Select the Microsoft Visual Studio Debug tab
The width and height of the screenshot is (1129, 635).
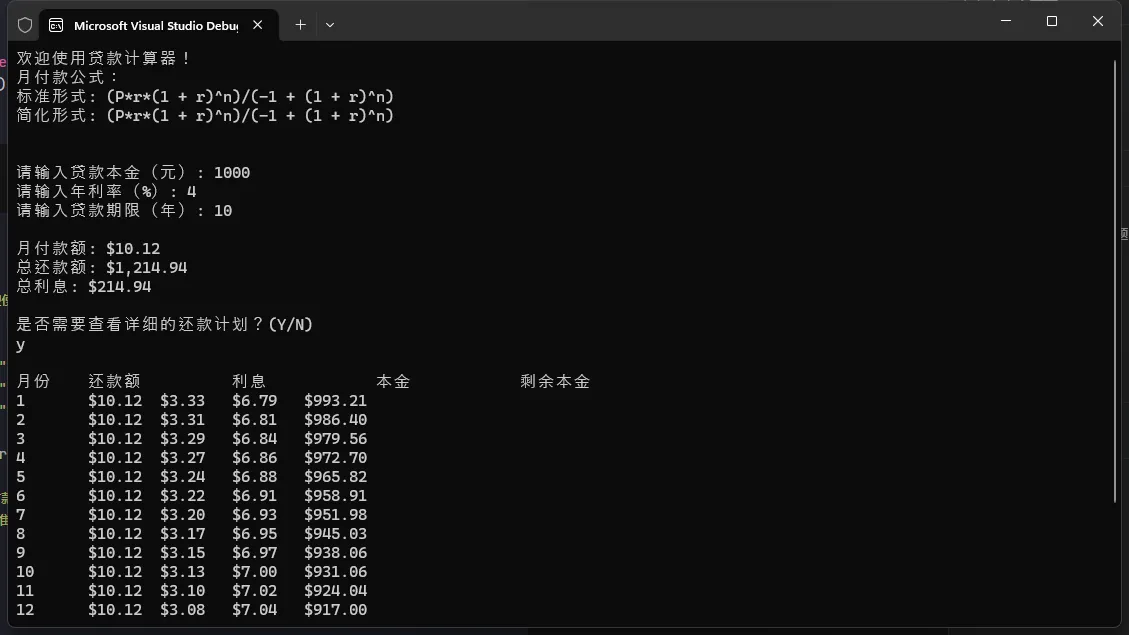coord(155,25)
